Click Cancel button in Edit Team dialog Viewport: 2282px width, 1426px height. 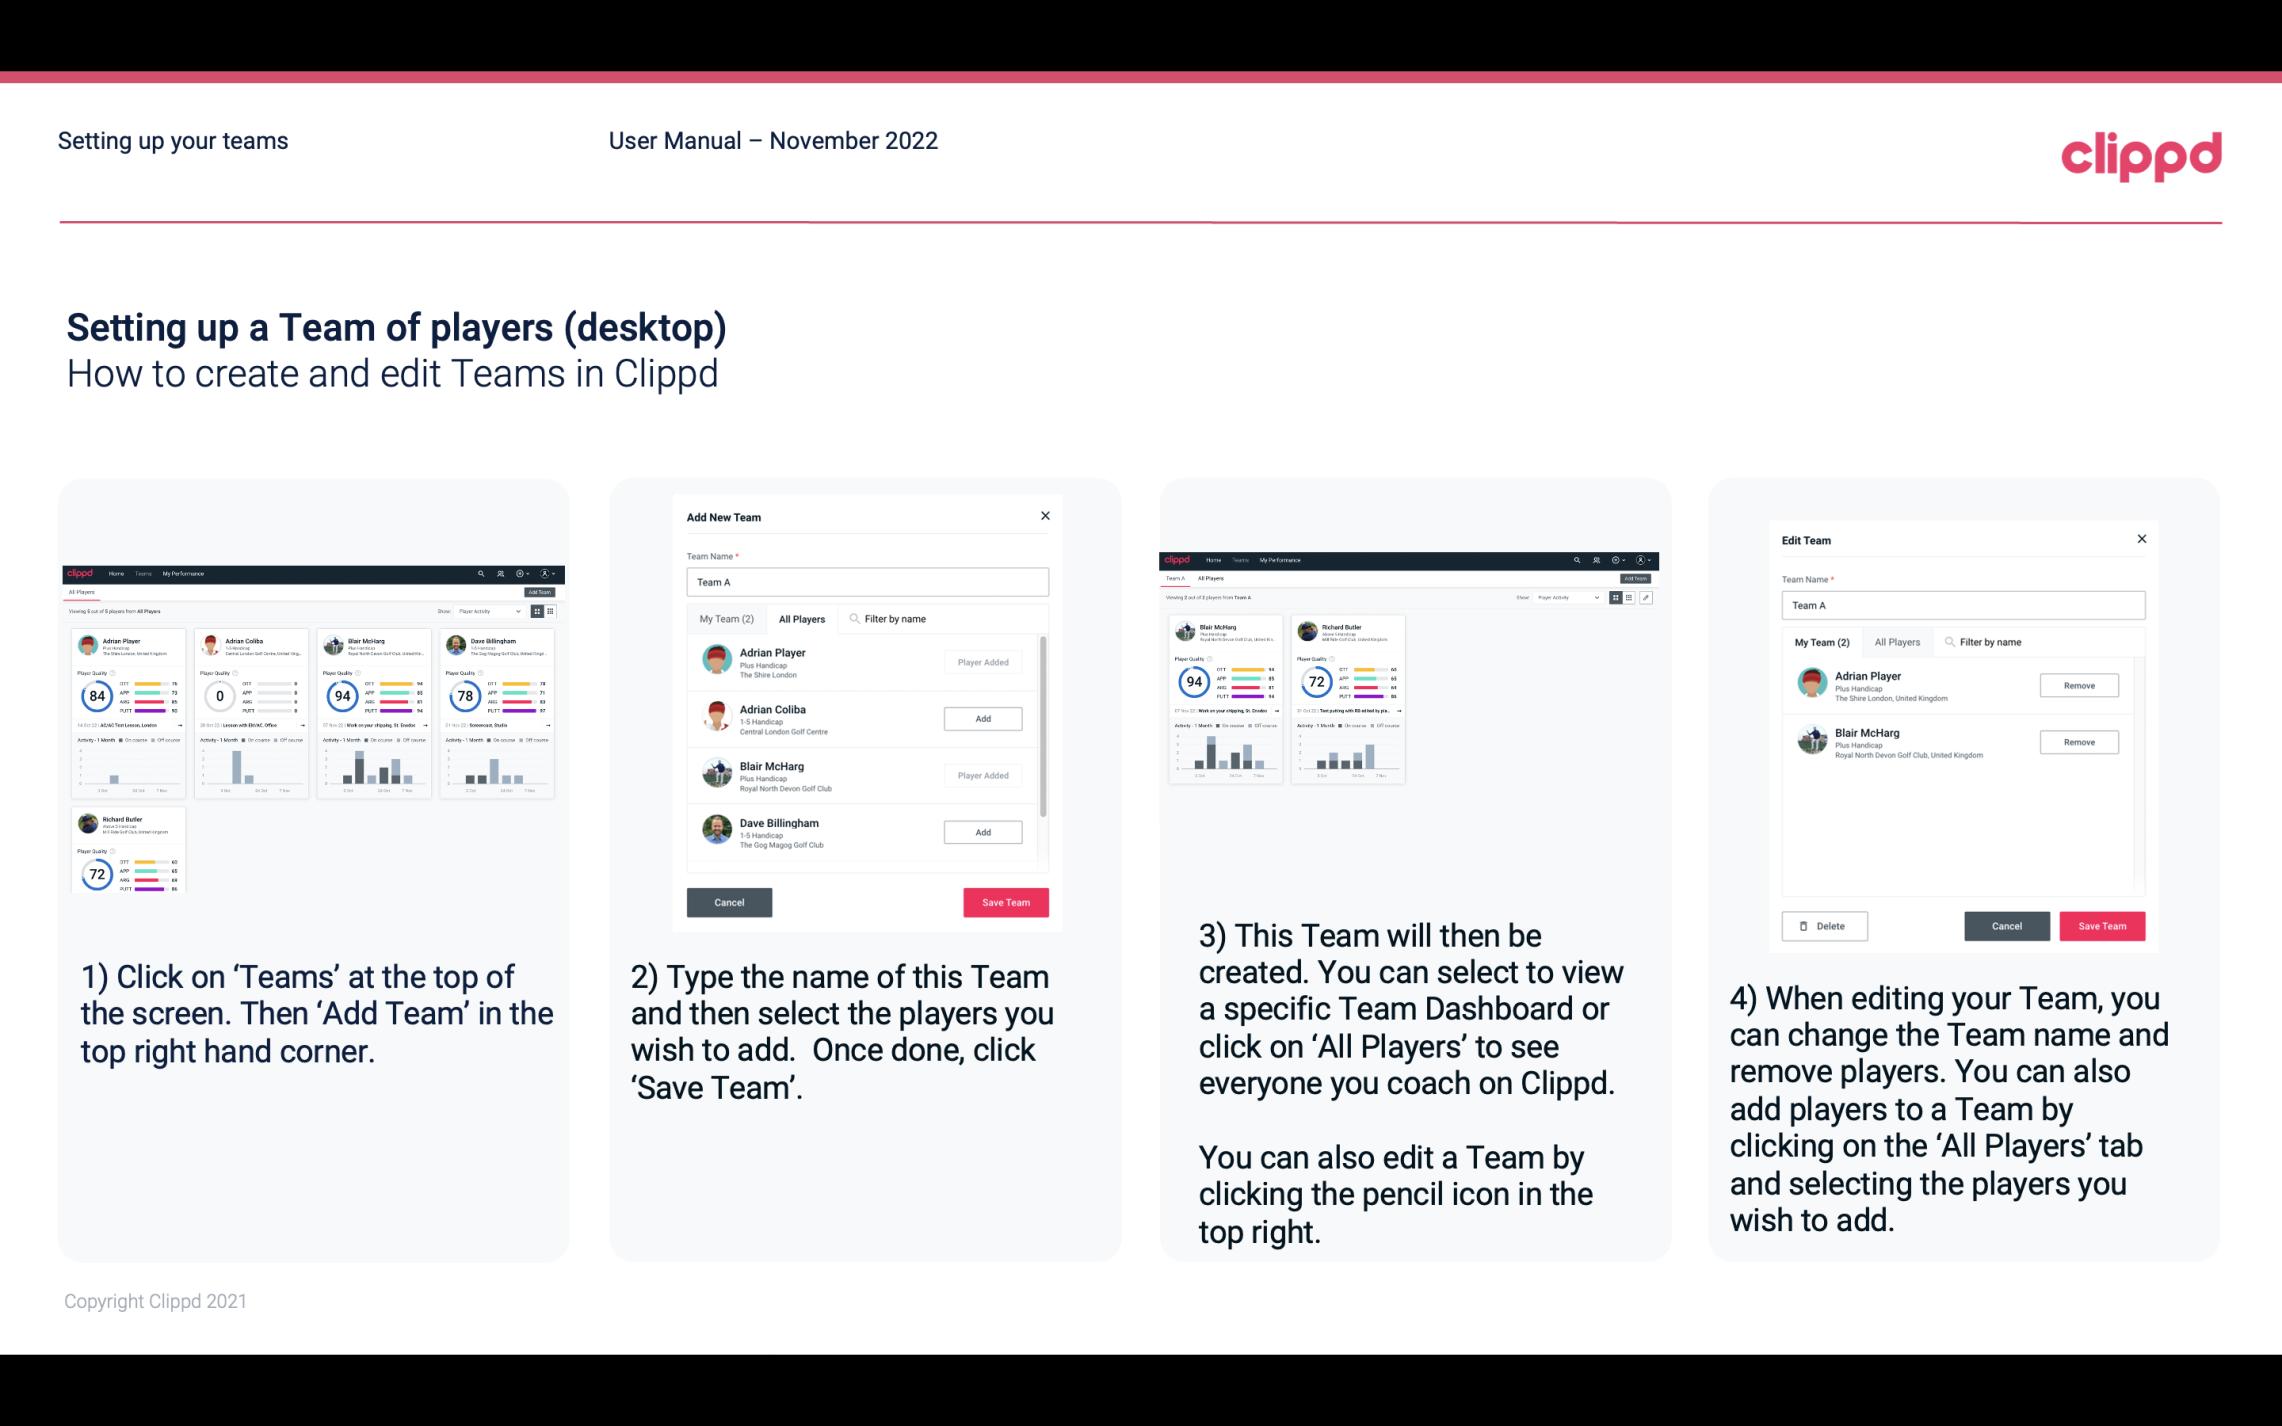[2006, 925]
